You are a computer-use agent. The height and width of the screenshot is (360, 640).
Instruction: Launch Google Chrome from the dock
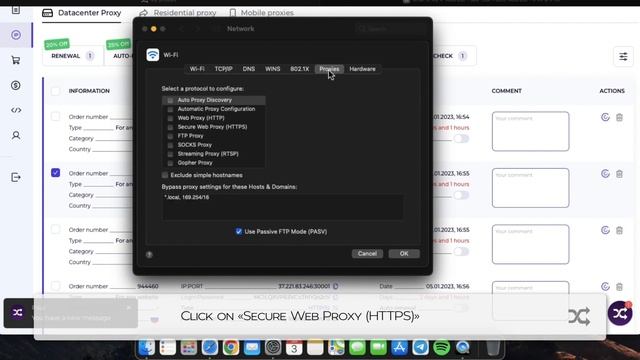click(231, 347)
